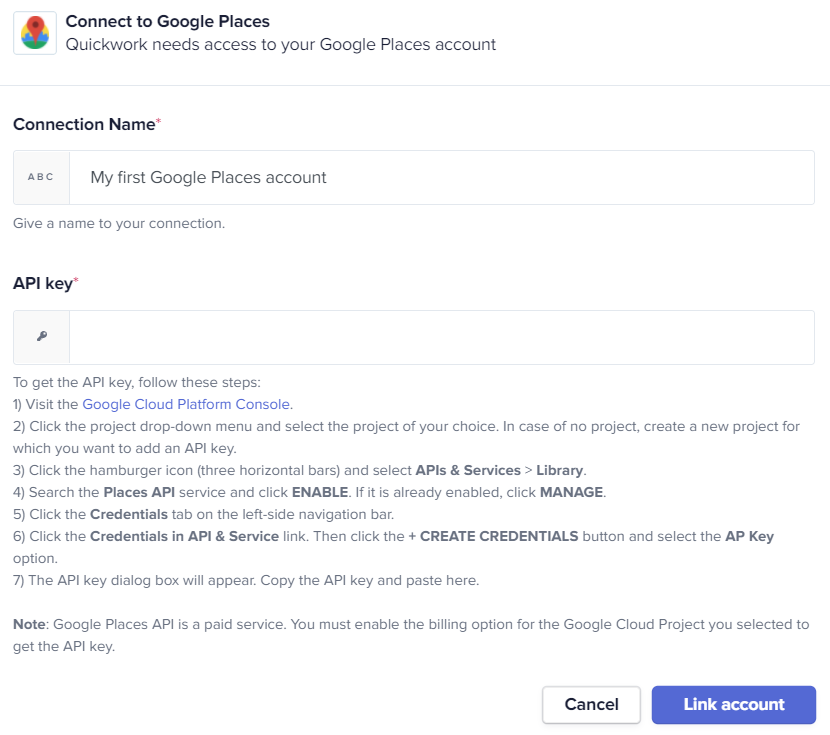Click the ABC text-type icon
Viewport: 830px width, 735px height.
tap(41, 177)
